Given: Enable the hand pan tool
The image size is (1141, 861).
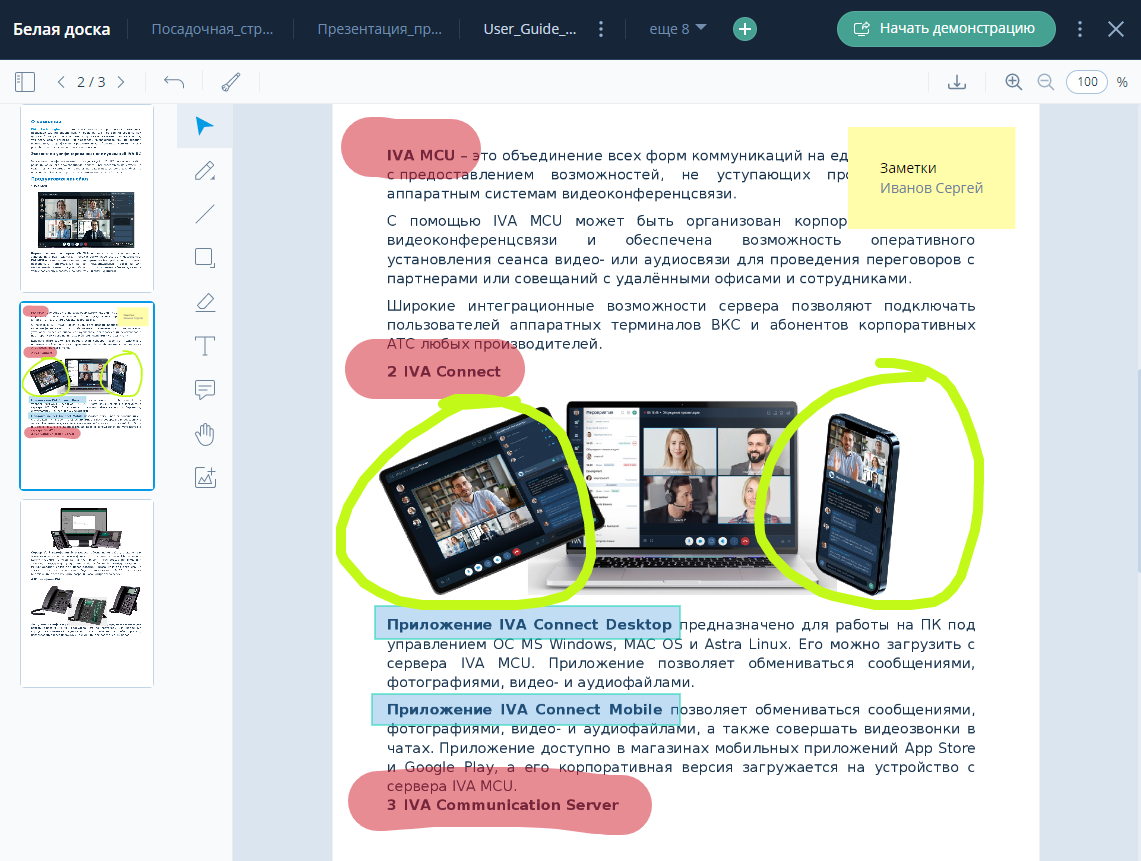Looking at the screenshot, I should pos(204,434).
